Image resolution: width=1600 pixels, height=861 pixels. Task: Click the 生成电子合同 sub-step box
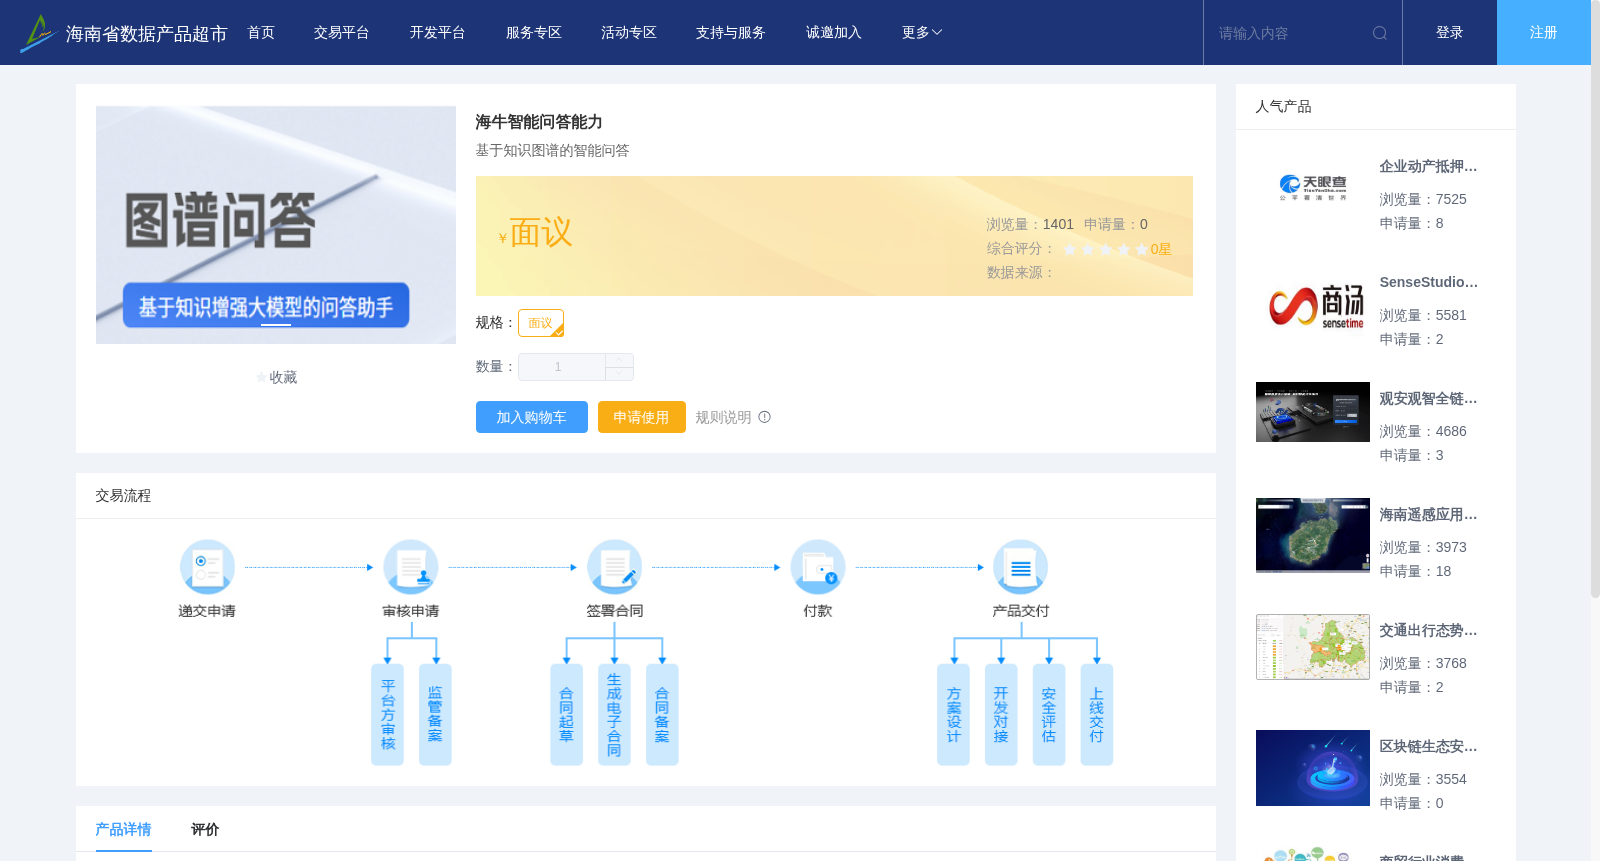(614, 714)
